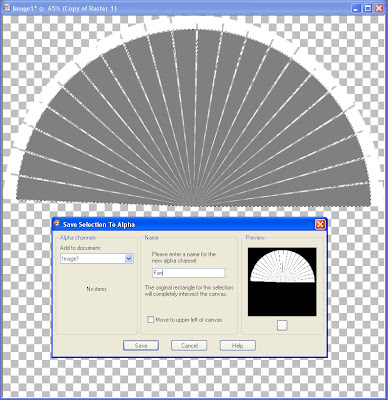Viewport: 388px width, 400px height.
Task: Click the 'The original rectangle for this selection' message
Action: click(x=189, y=287)
